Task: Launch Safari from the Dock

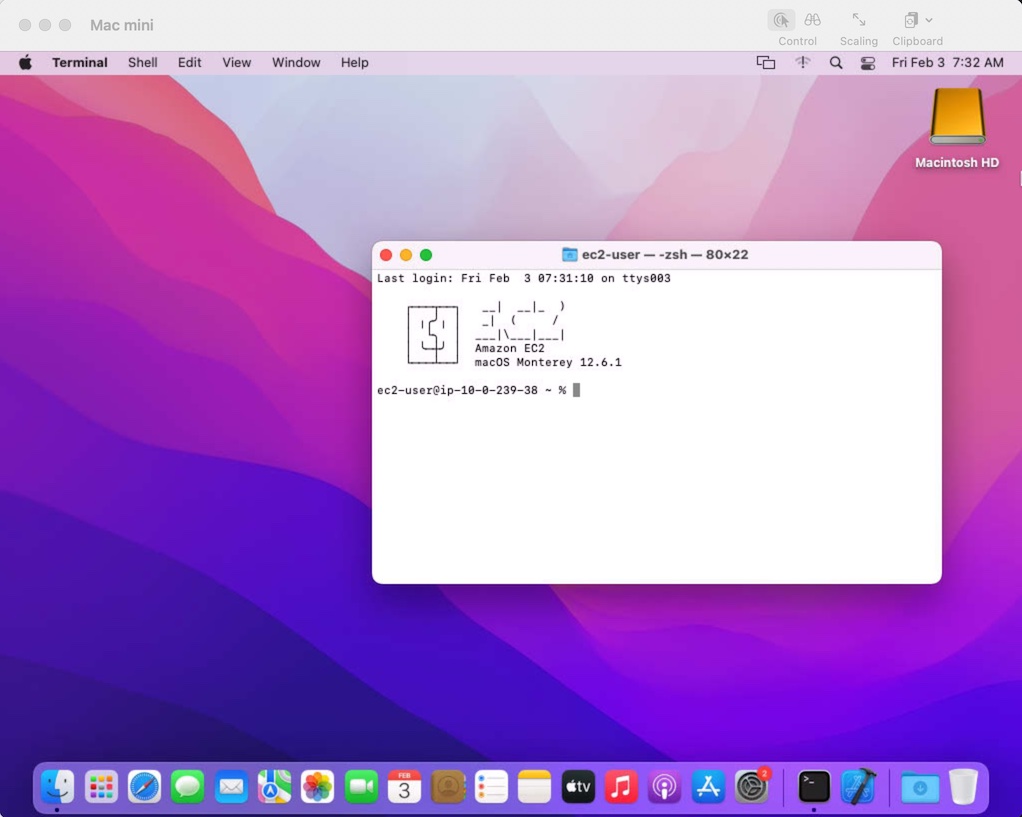Action: [x=144, y=786]
